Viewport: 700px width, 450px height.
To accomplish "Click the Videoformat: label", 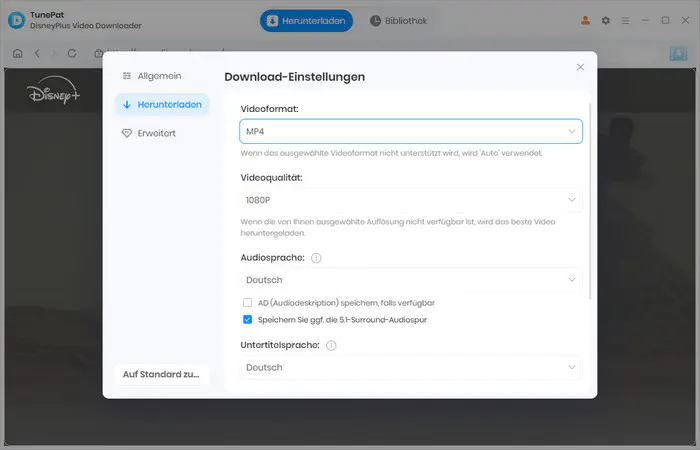I will click(x=269, y=109).
